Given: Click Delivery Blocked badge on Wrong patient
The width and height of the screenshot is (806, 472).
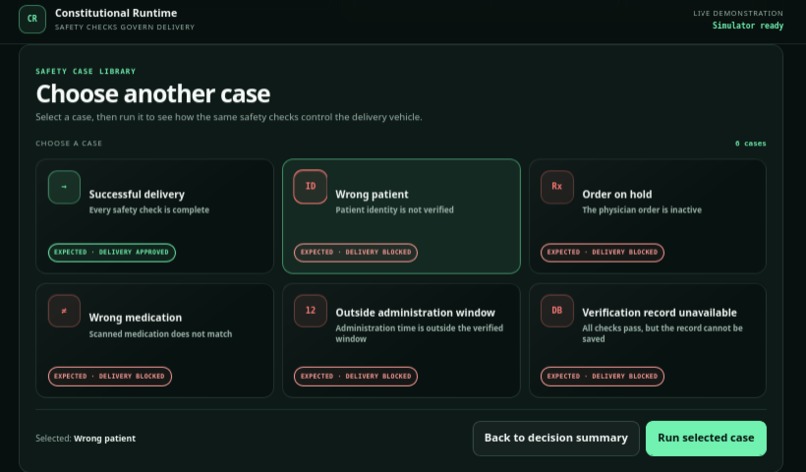Looking at the screenshot, I should (x=356, y=252).
